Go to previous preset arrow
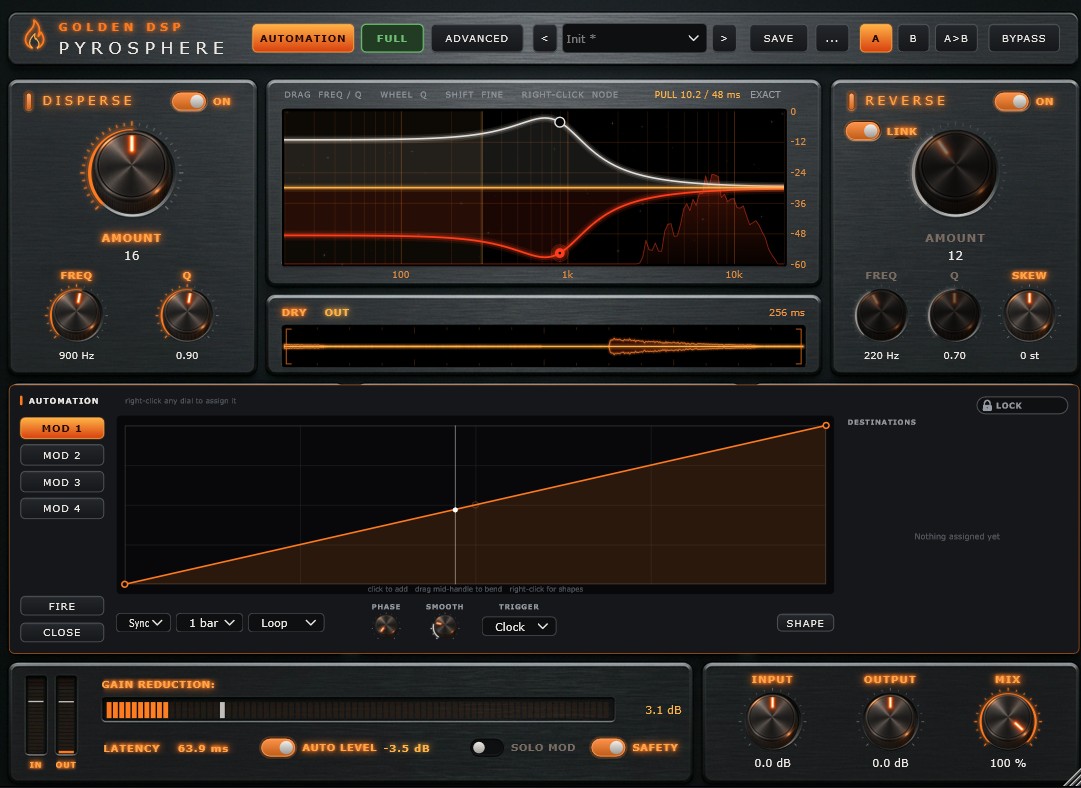1081x788 pixels. point(545,39)
